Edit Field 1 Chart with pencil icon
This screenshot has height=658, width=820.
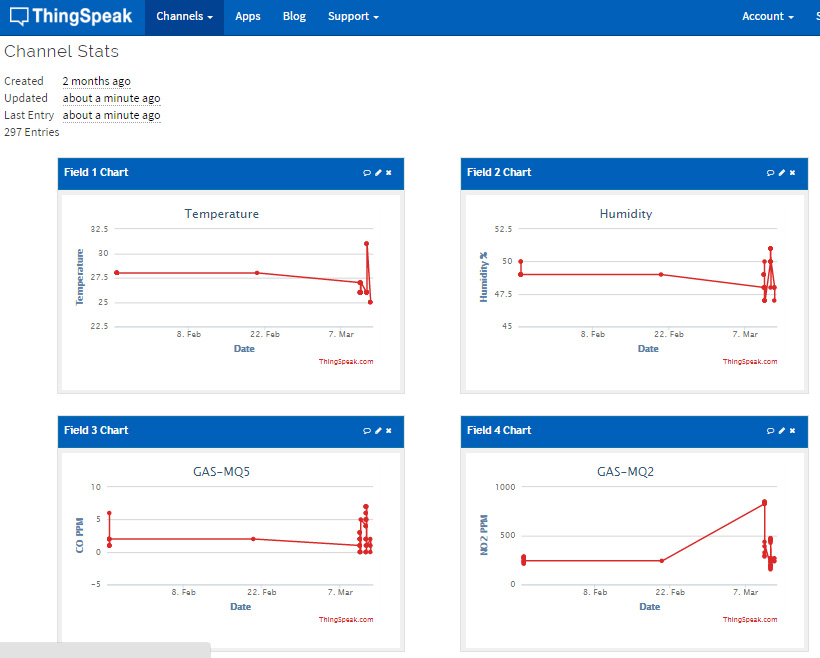click(x=378, y=173)
